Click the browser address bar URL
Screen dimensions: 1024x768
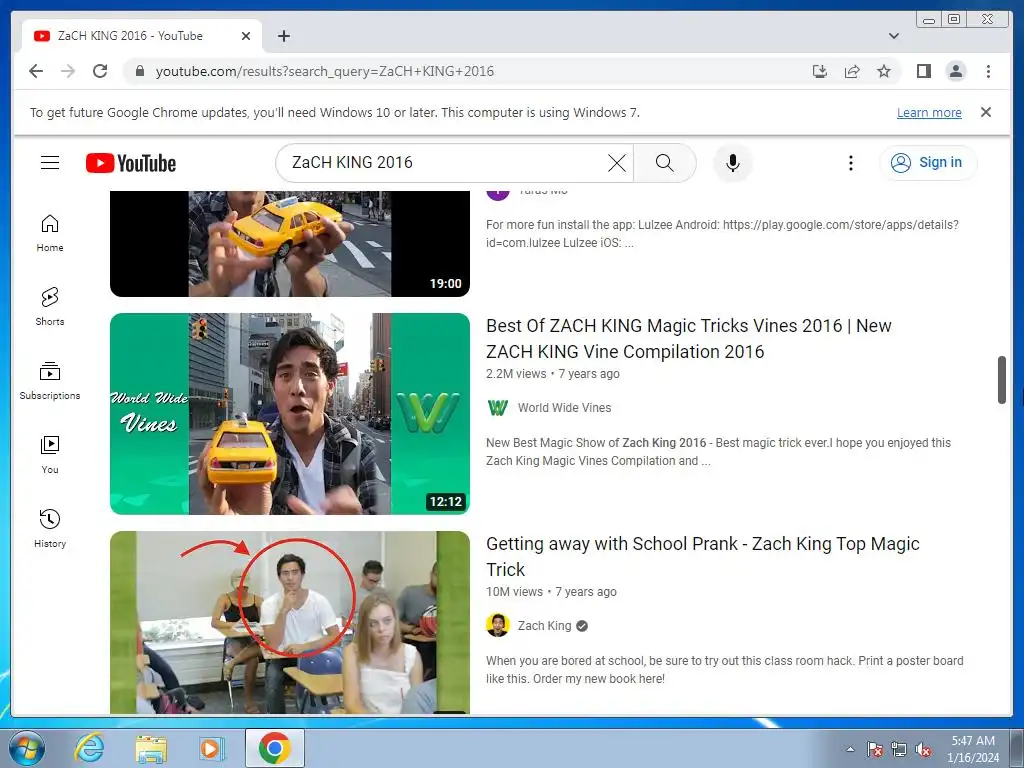325,71
